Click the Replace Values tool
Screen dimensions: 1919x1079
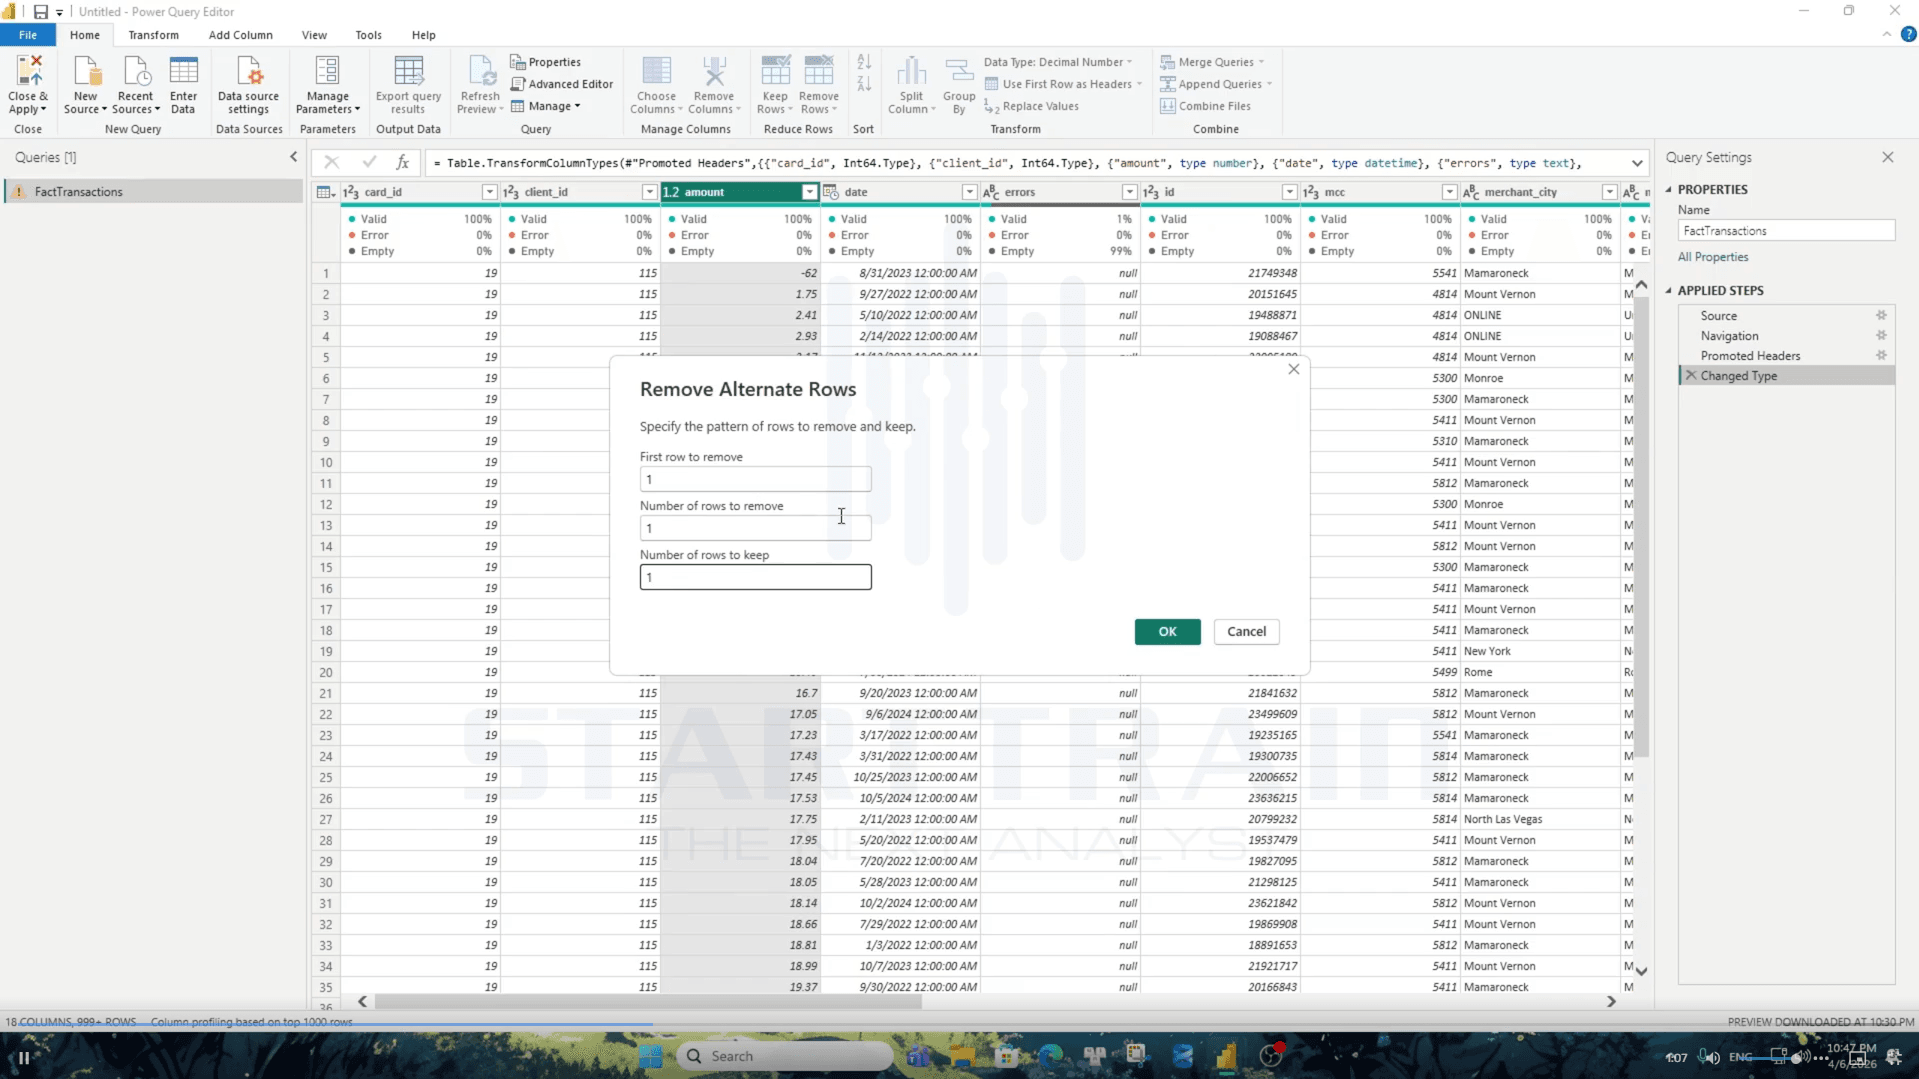[x=1031, y=106]
